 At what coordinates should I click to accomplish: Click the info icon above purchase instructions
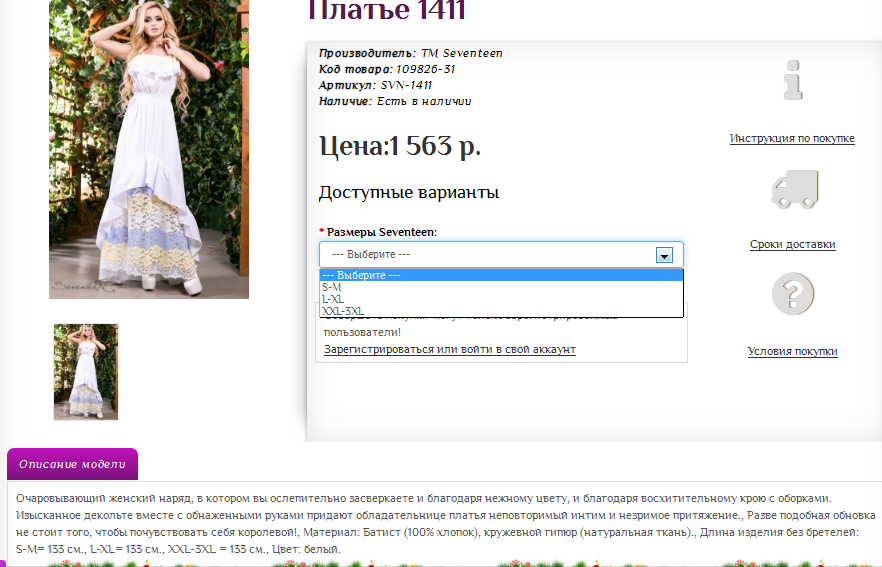tap(793, 80)
